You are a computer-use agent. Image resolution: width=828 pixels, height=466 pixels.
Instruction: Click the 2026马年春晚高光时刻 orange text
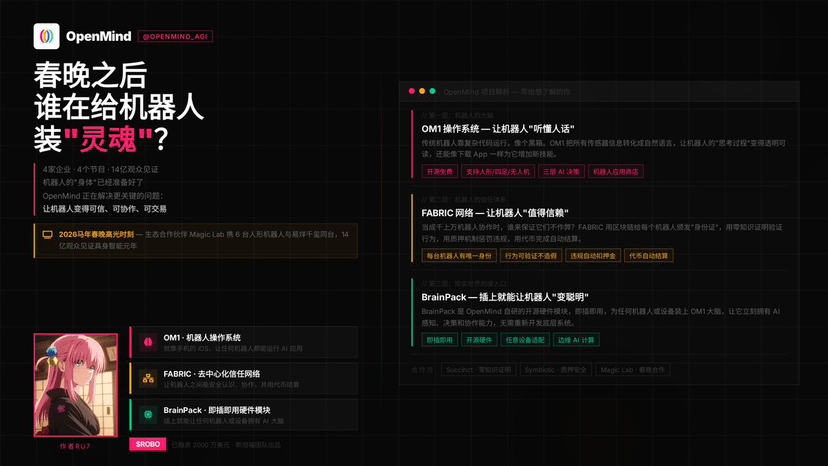[x=96, y=234]
